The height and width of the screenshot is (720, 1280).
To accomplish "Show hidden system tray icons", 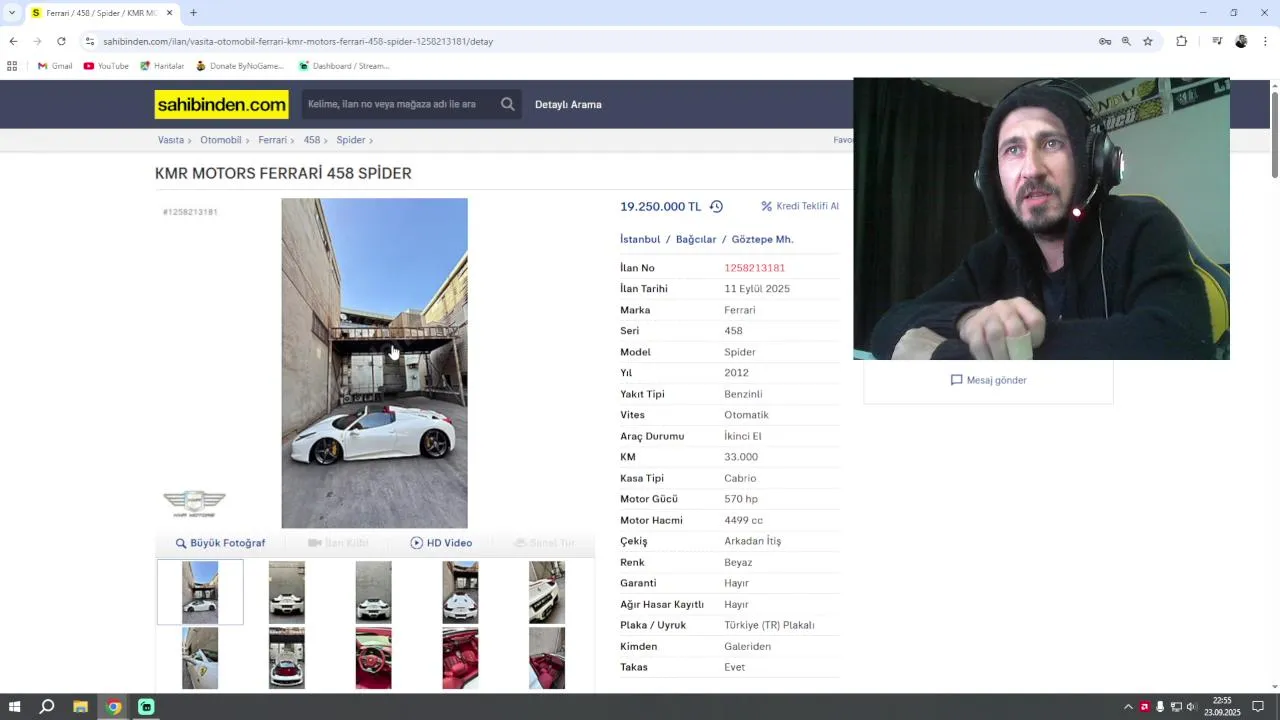I will [1128, 707].
